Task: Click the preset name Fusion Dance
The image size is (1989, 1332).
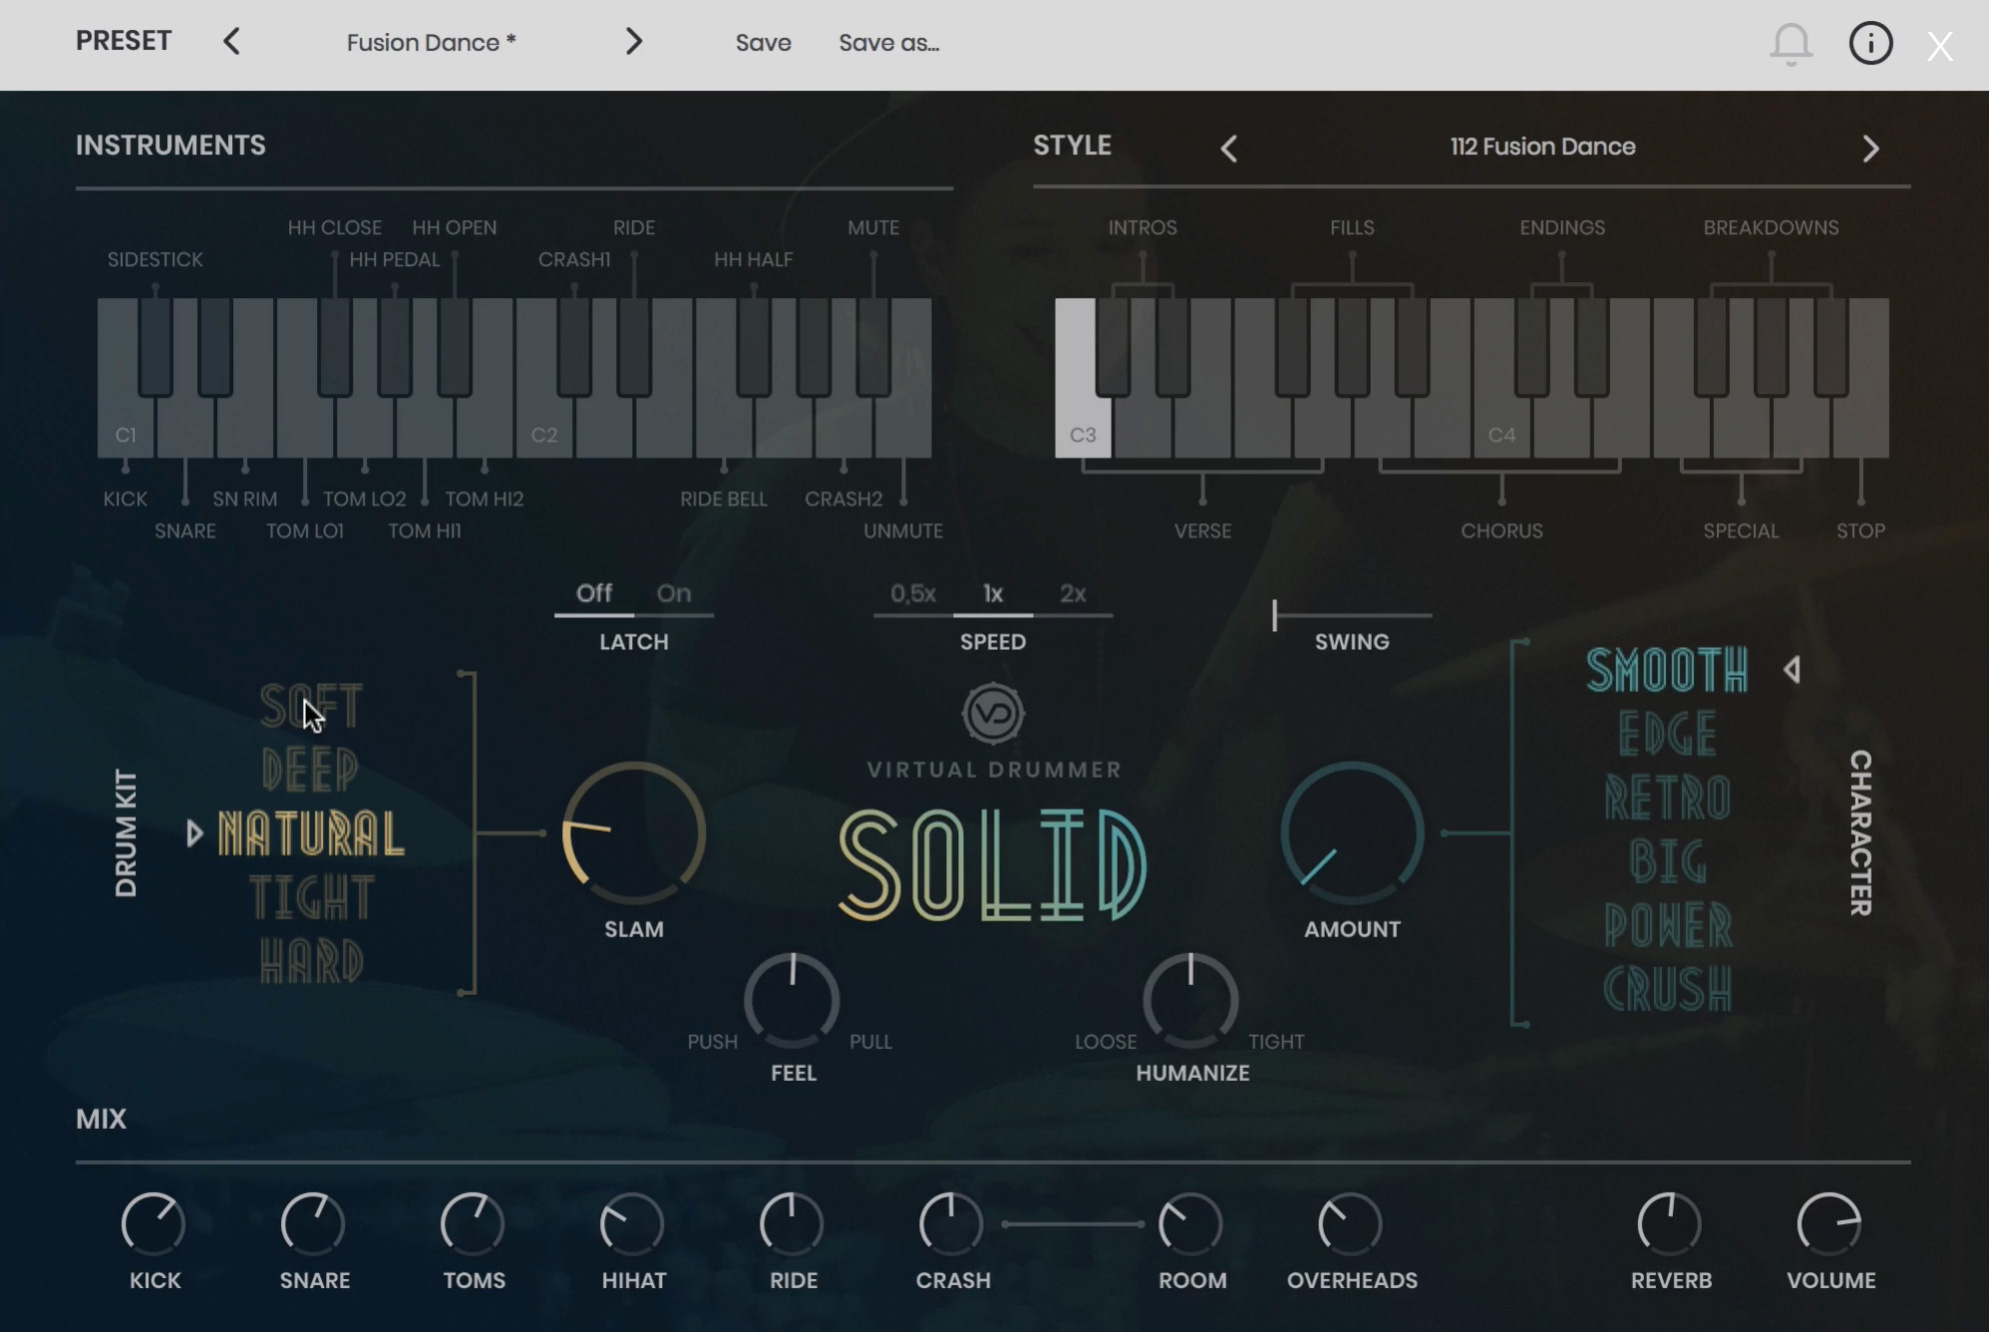Action: 428,42
